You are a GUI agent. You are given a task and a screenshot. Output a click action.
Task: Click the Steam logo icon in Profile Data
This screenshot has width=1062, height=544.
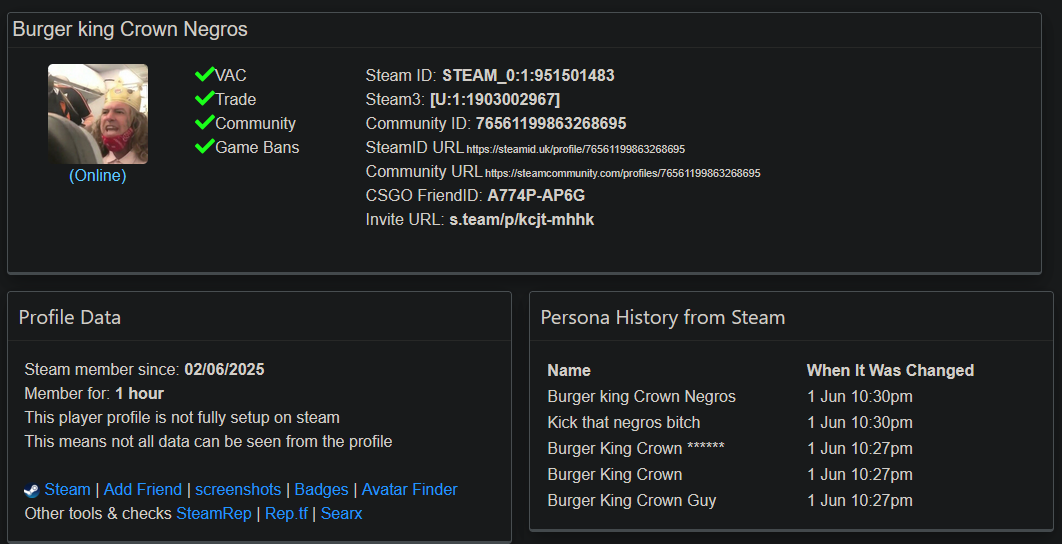tap(32, 490)
